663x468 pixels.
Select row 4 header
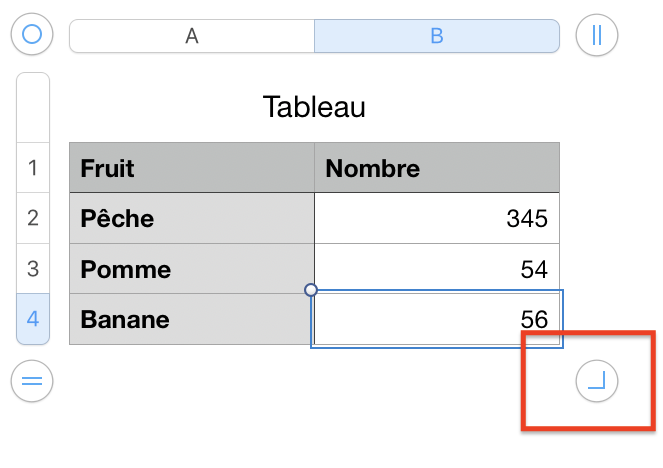pyautogui.click(x=33, y=320)
